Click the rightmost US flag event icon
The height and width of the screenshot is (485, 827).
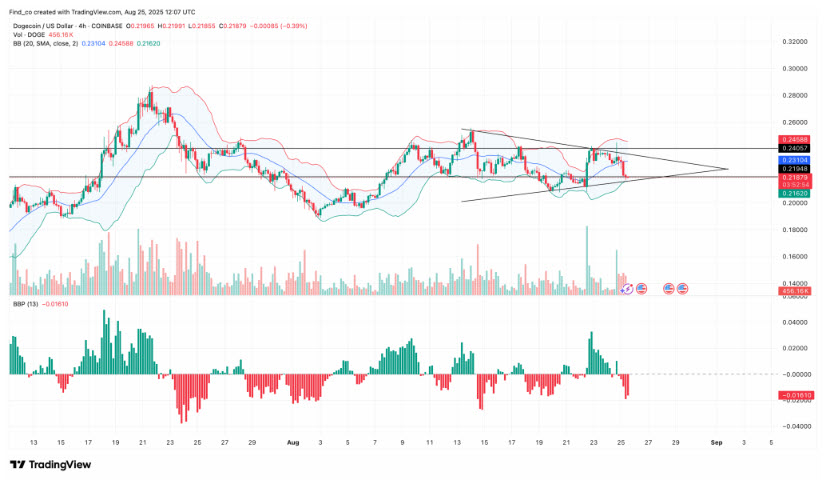click(682, 288)
